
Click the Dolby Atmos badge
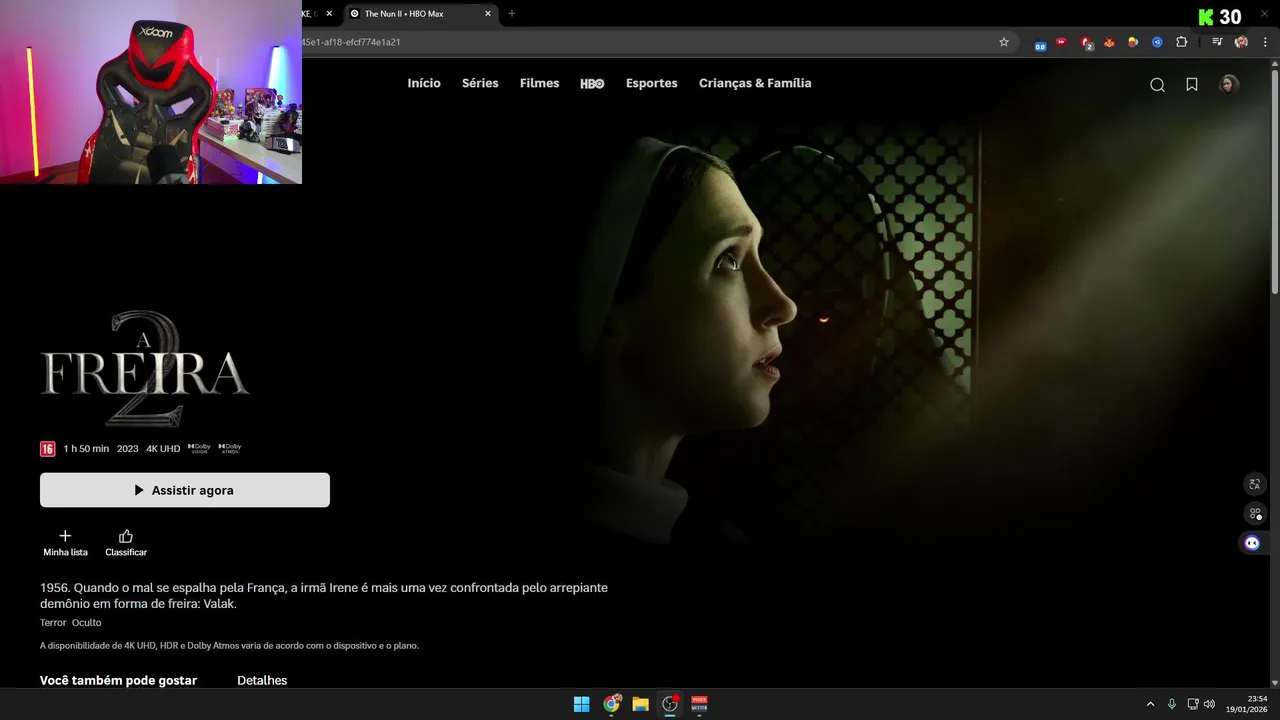230,448
